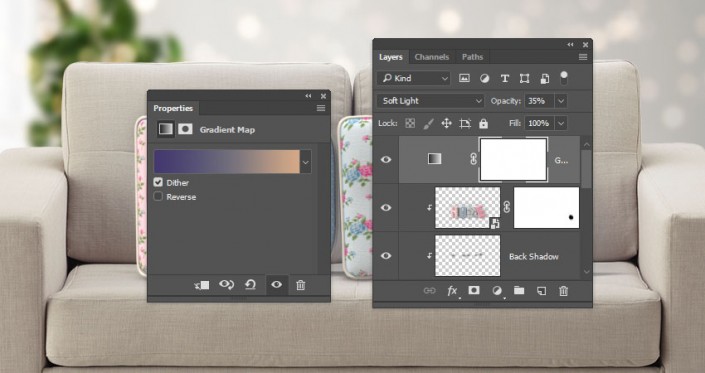Filter layers by smart objects icon
Image resolution: width=705 pixels, height=373 pixels.
tap(544, 79)
